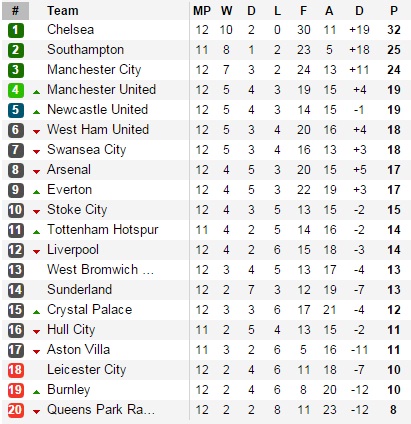Screen dimensions: 411x424
Task: Click the green rank 1 badge
Action: click(16, 30)
